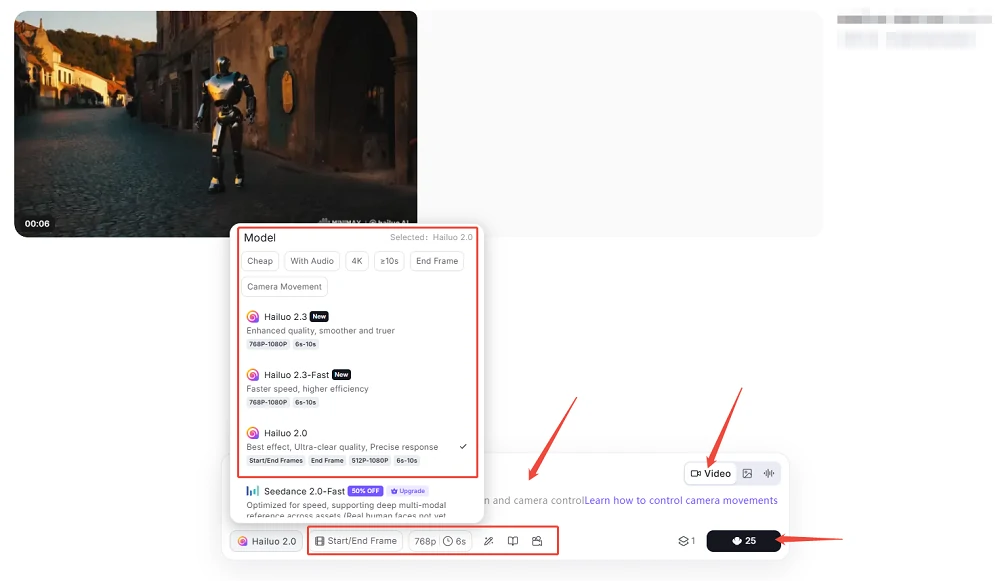Image resolution: width=1000 pixels, height=581 pixels.
Task: Open the robot video thumbnail
Action: (216, 124)
